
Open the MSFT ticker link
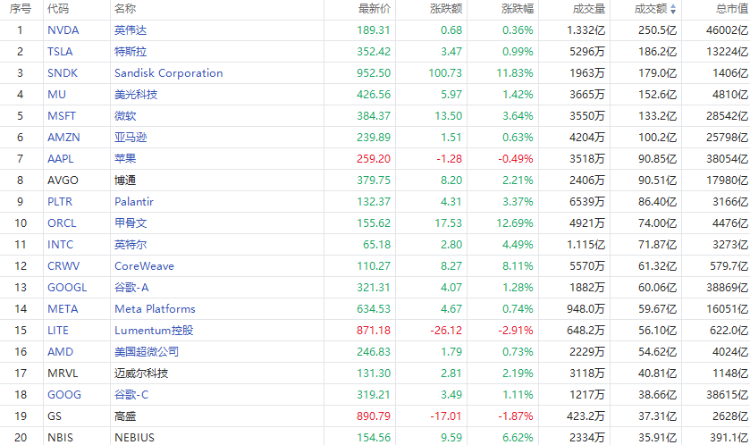click(x=61, y=116)
